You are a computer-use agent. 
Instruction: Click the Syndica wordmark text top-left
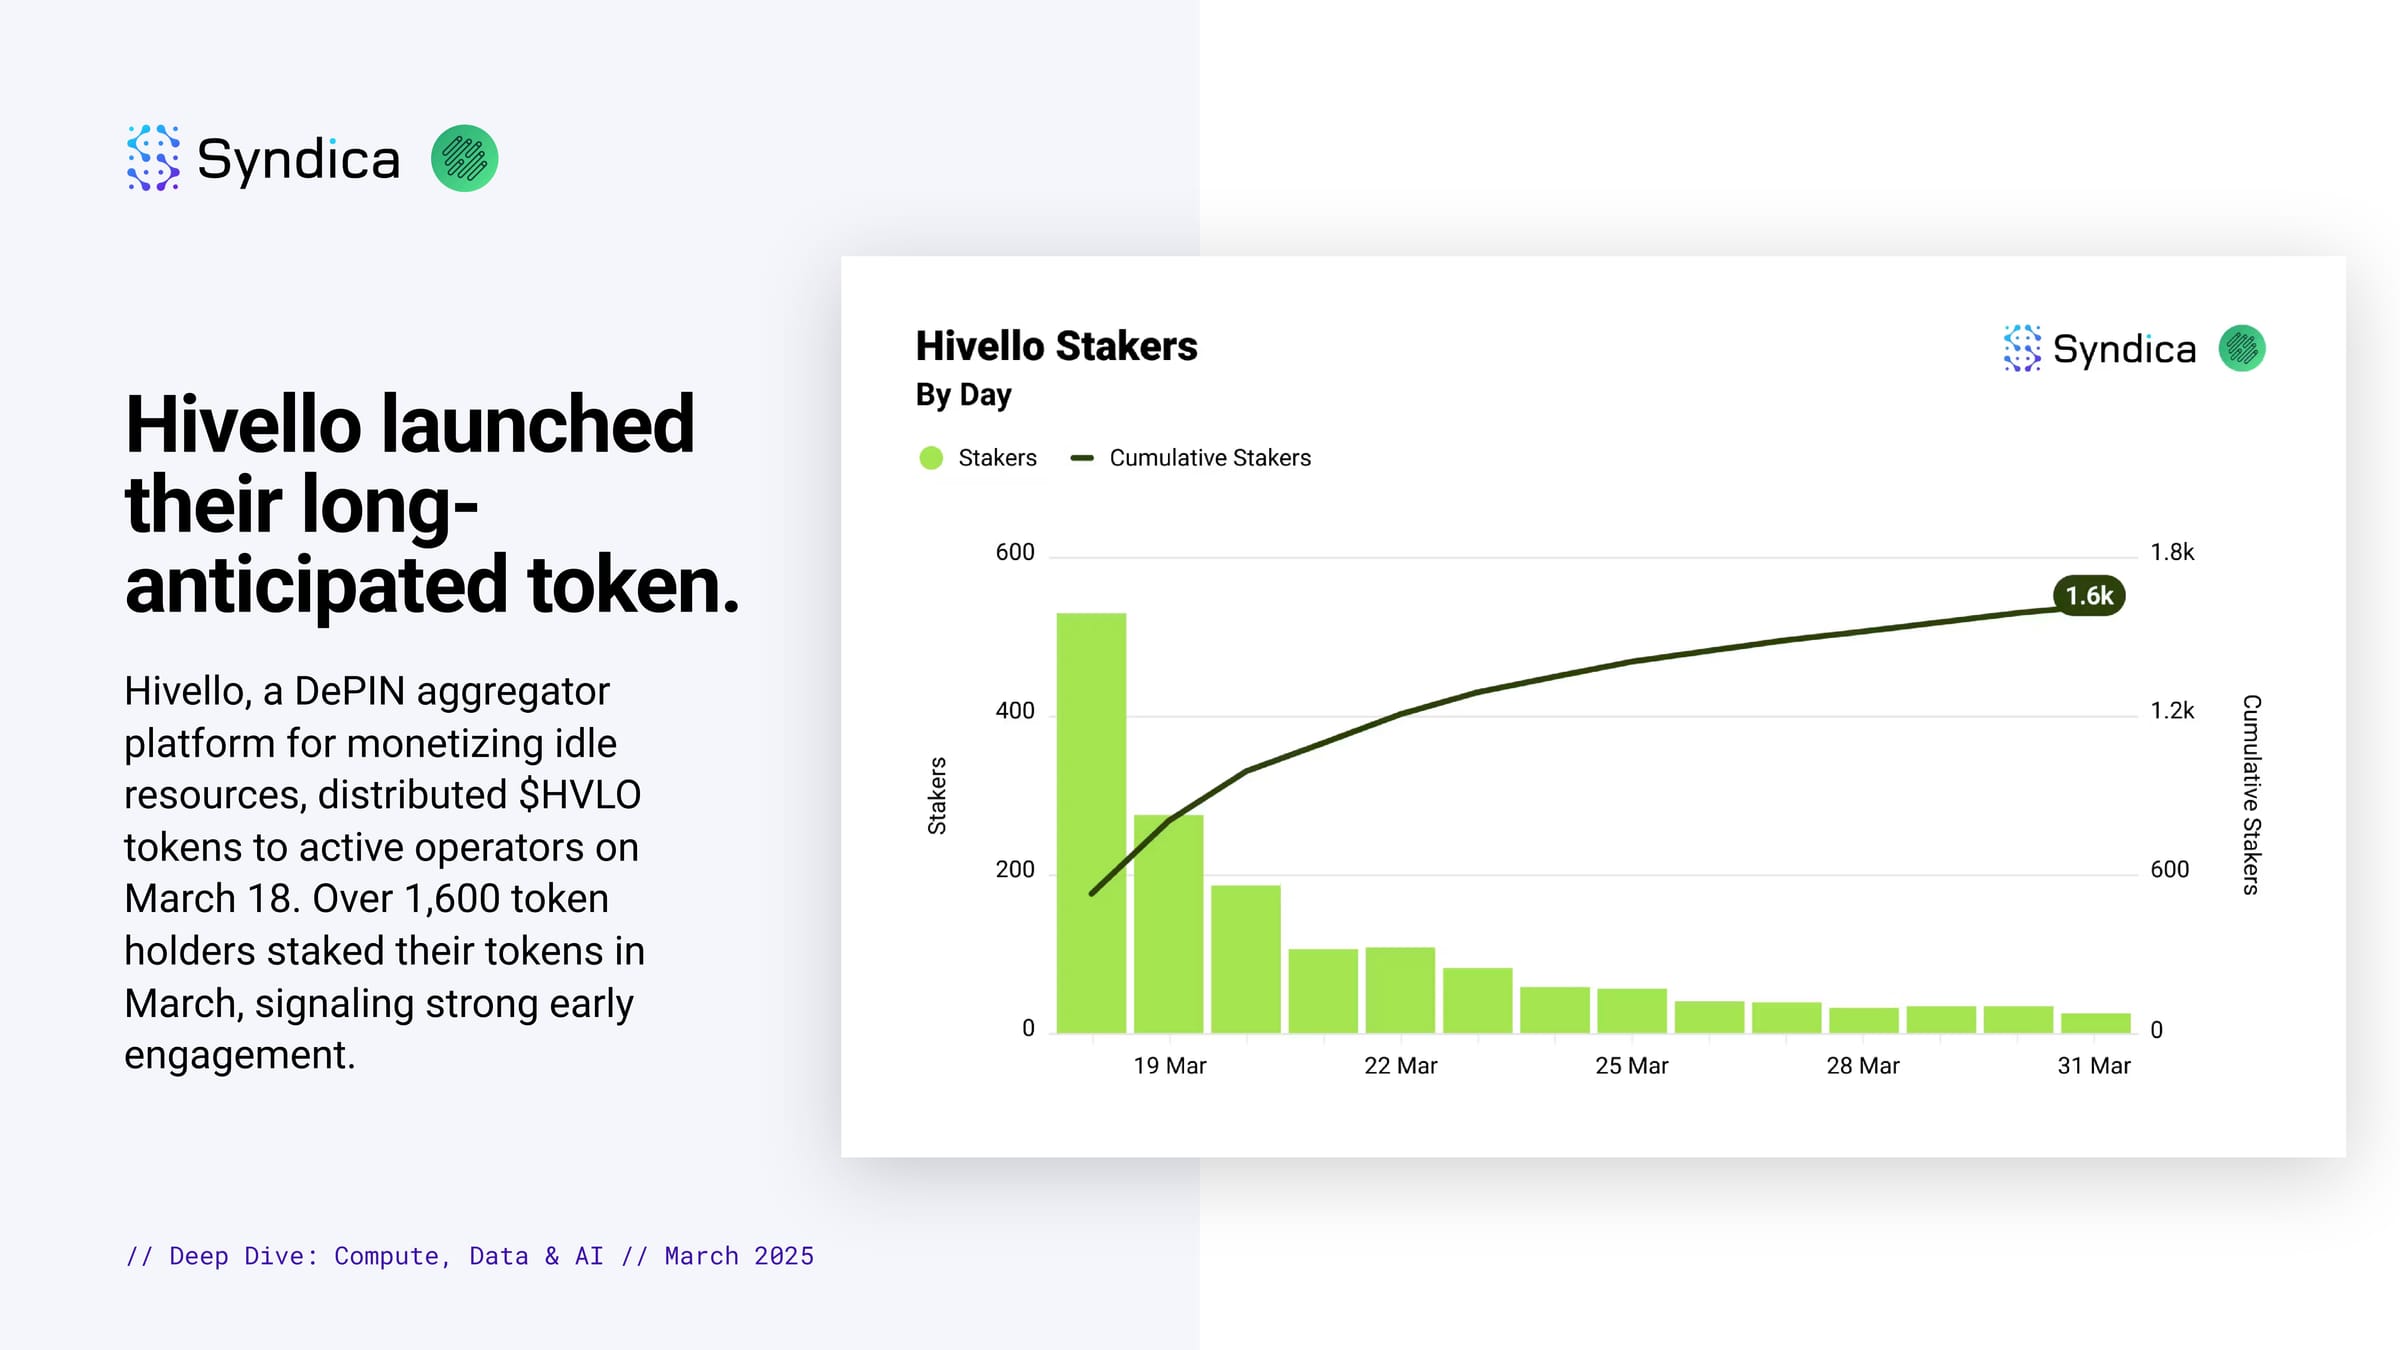[x=298, y=160]
